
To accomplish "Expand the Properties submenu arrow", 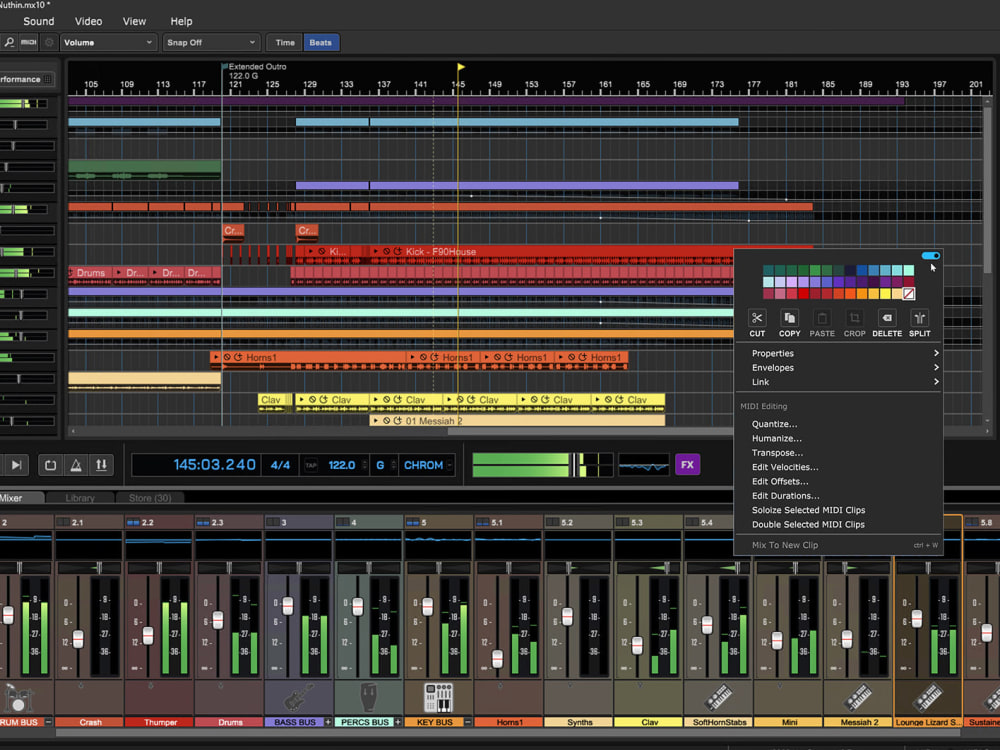I will (936, 353).
